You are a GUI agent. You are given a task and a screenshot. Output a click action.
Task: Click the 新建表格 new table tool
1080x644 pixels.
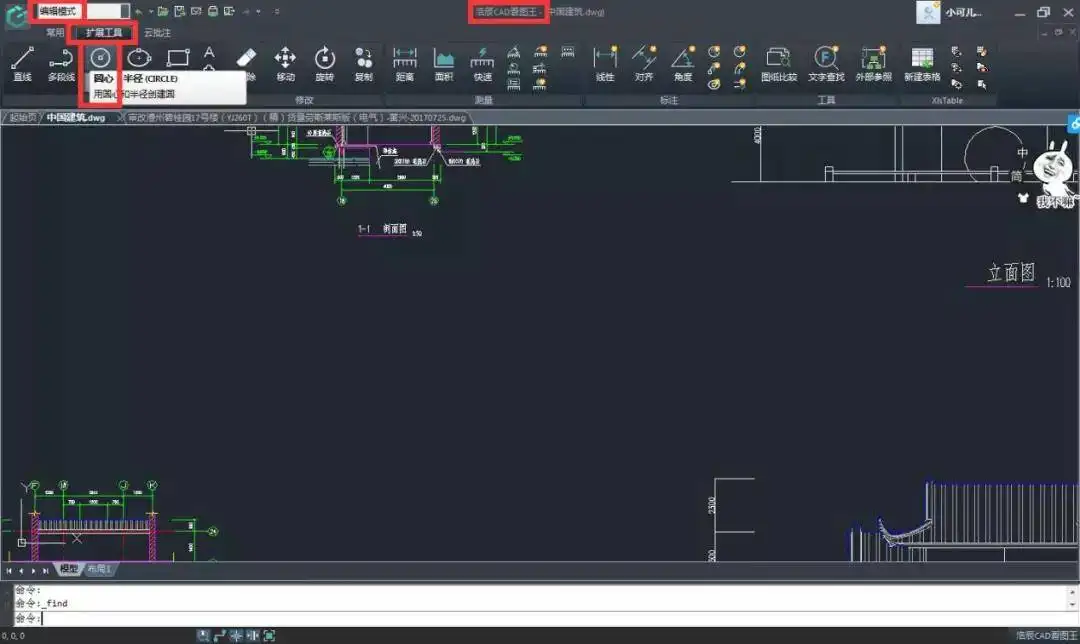point(922,63)
